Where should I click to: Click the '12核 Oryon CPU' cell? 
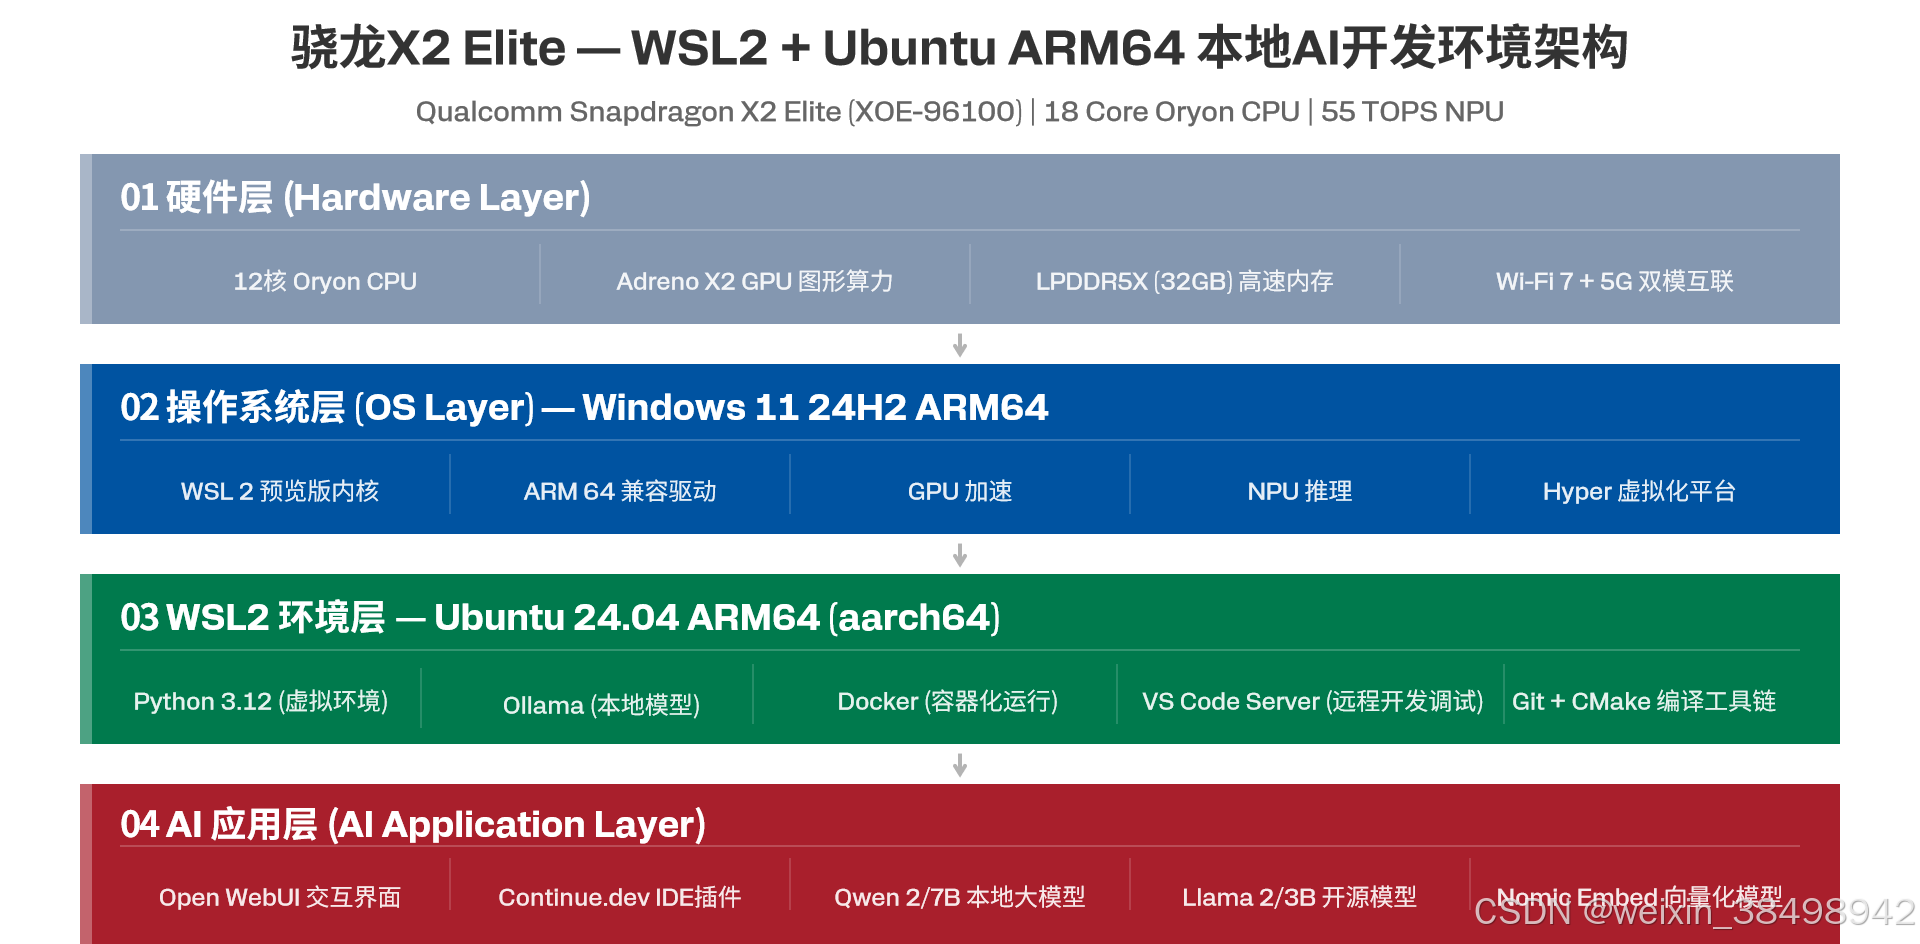click(x=325, y=281)
